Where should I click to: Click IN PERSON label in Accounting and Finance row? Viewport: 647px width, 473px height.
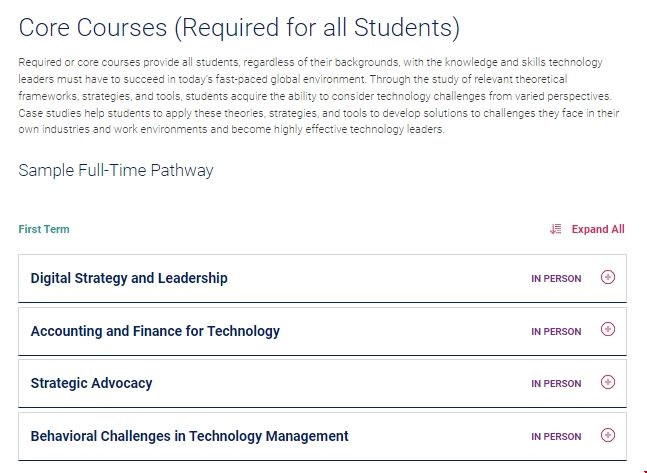click(556, 331)
